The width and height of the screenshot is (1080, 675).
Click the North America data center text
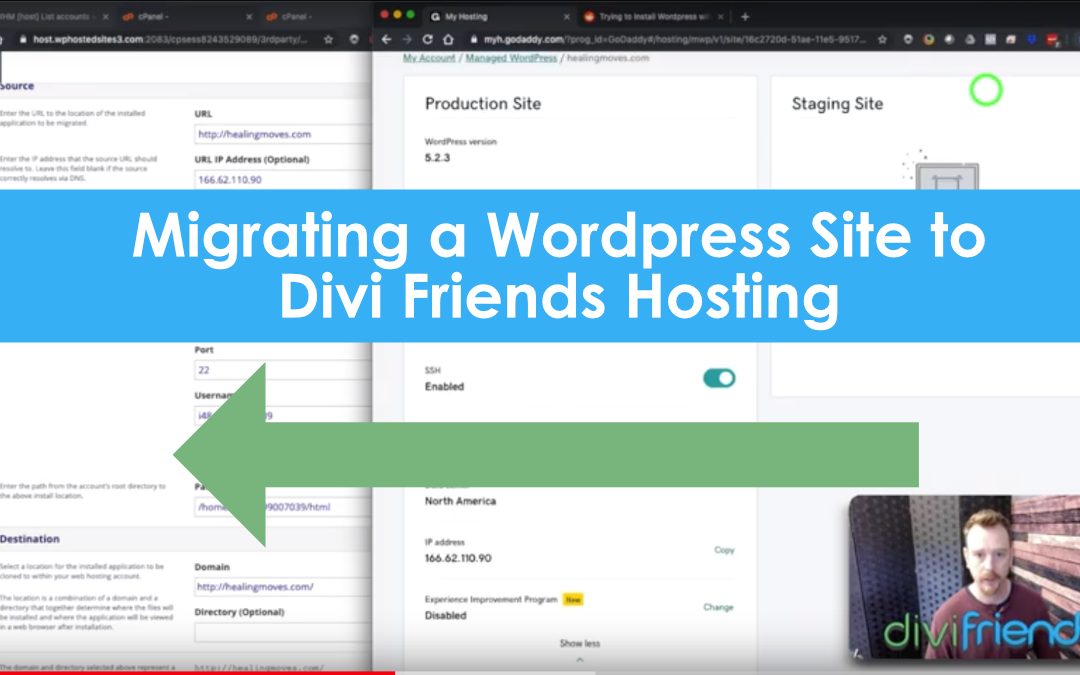460,501
